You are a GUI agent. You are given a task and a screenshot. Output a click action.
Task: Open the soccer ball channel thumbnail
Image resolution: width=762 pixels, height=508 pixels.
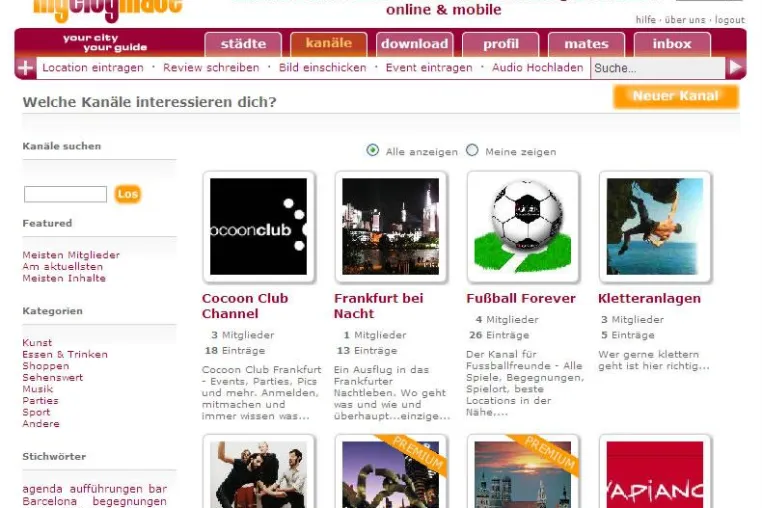click(523, 227)
